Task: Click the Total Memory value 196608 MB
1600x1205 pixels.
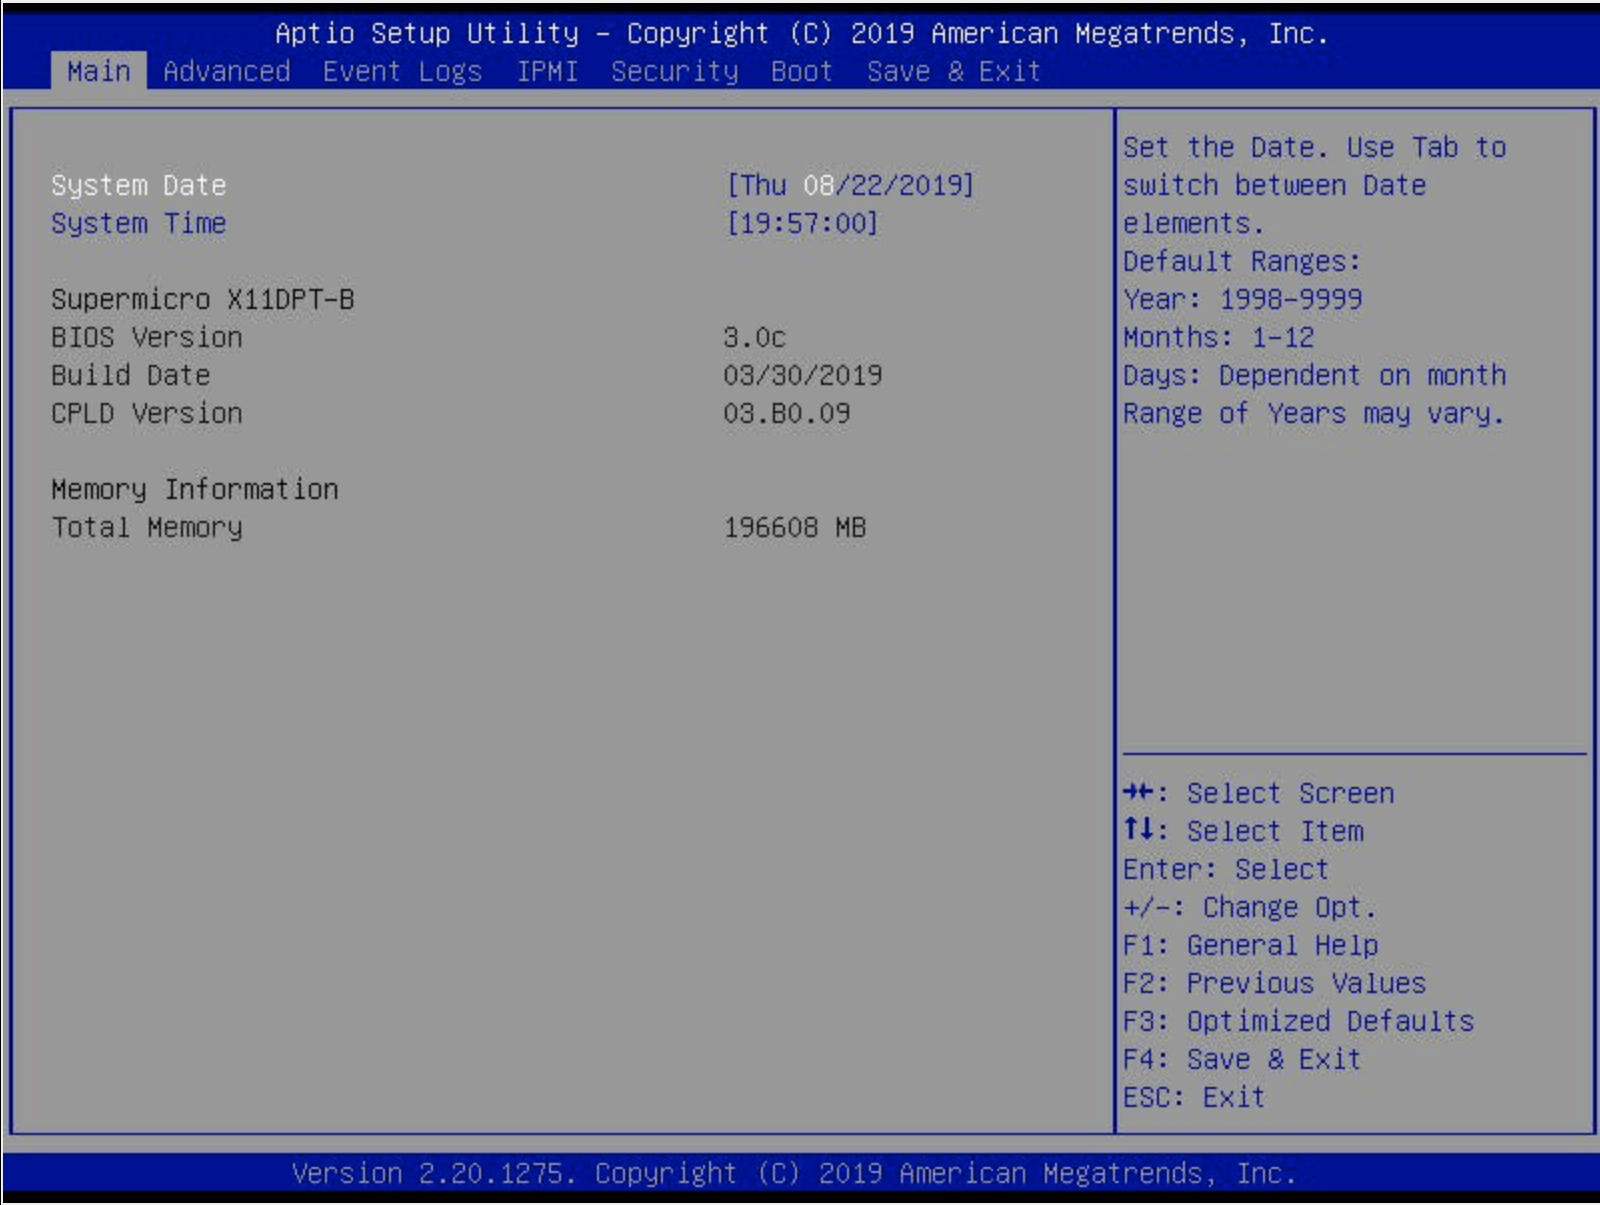Action: click(794, 527)
